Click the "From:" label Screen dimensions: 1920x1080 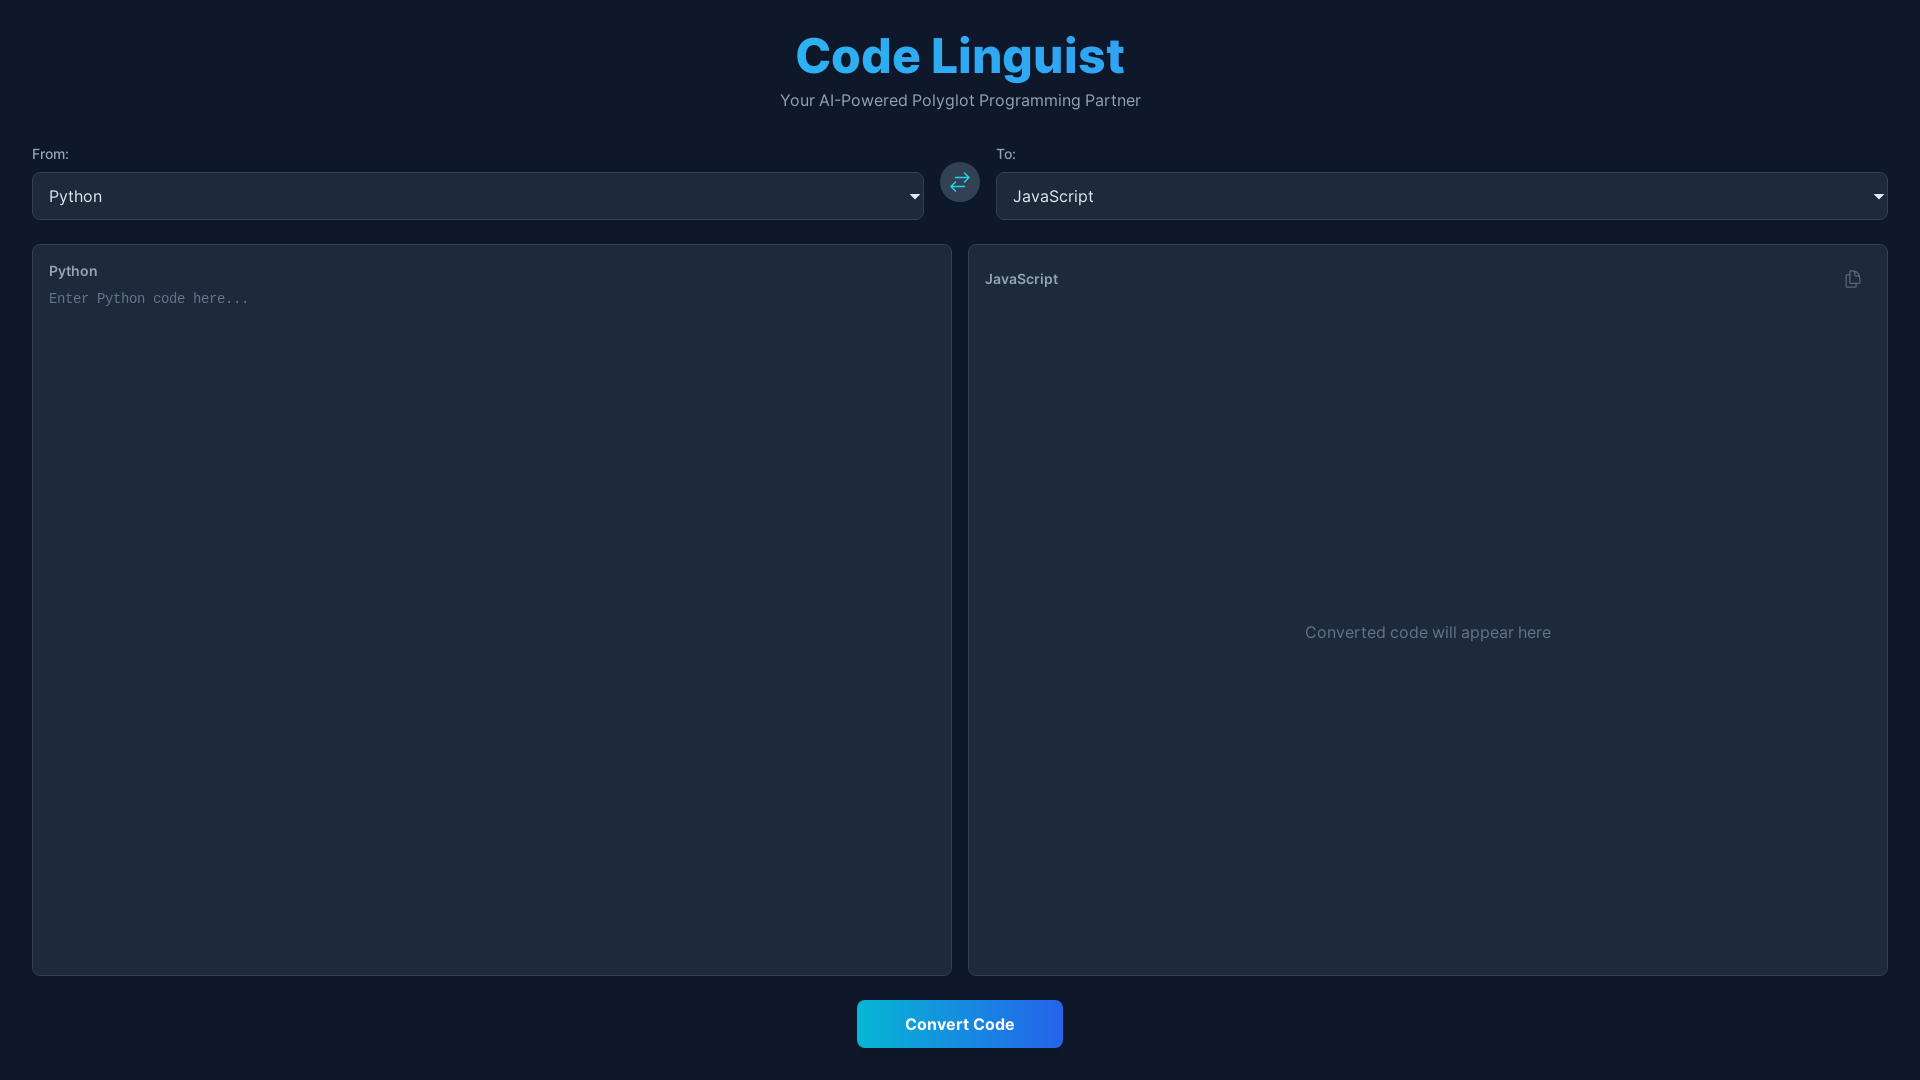click(50, 154)
